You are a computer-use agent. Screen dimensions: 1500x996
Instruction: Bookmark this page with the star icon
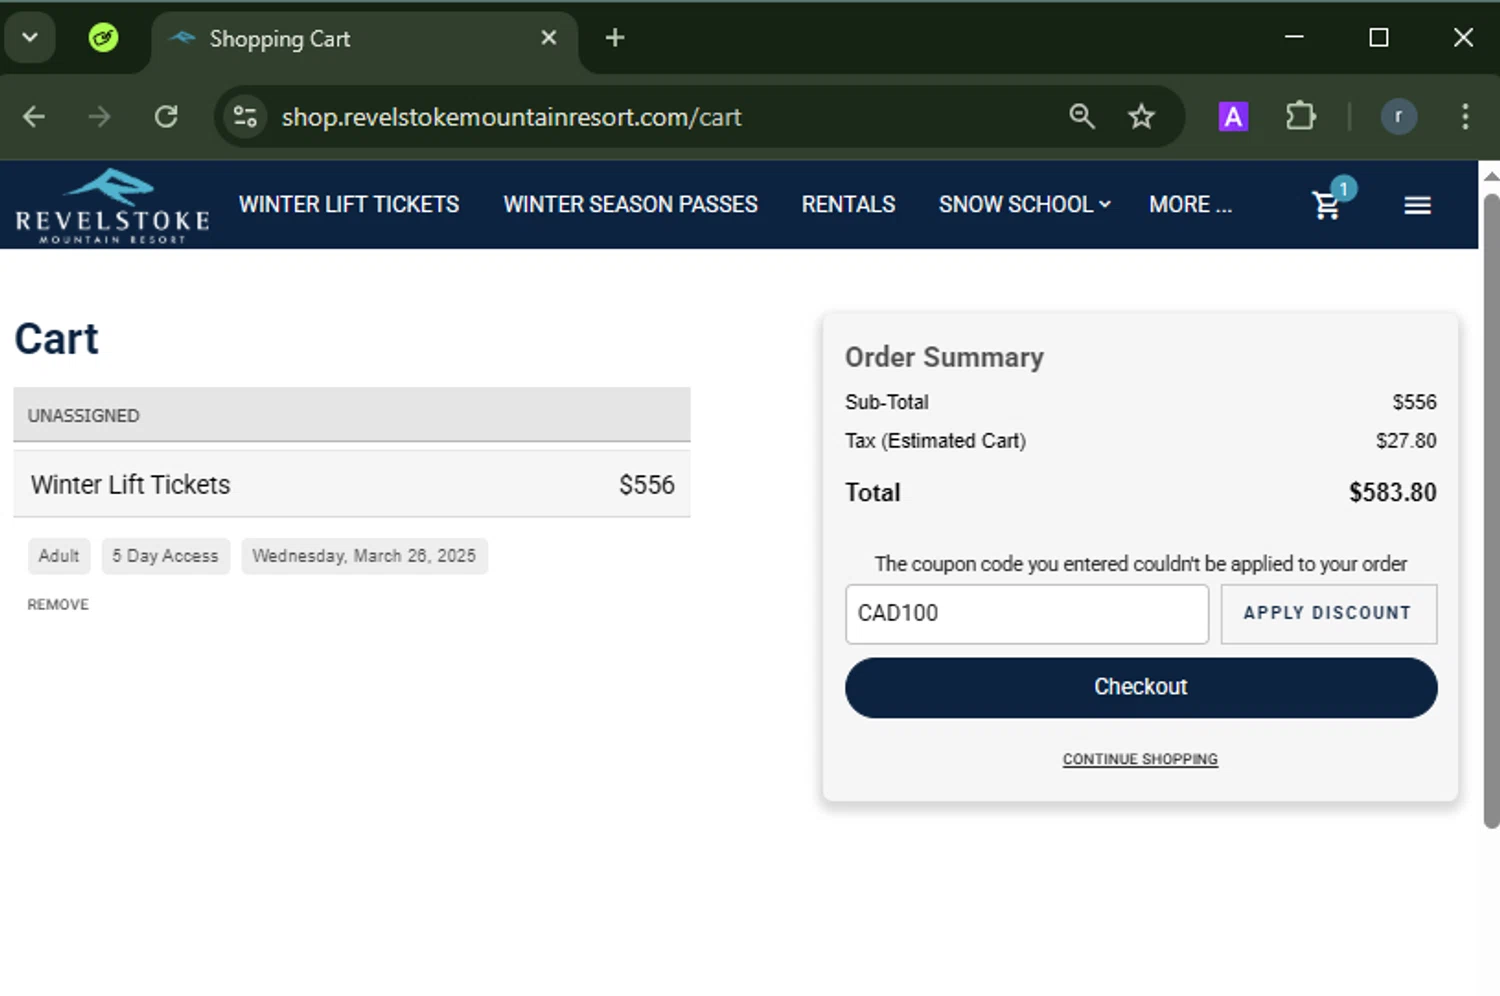click(x=1141, y=117)
